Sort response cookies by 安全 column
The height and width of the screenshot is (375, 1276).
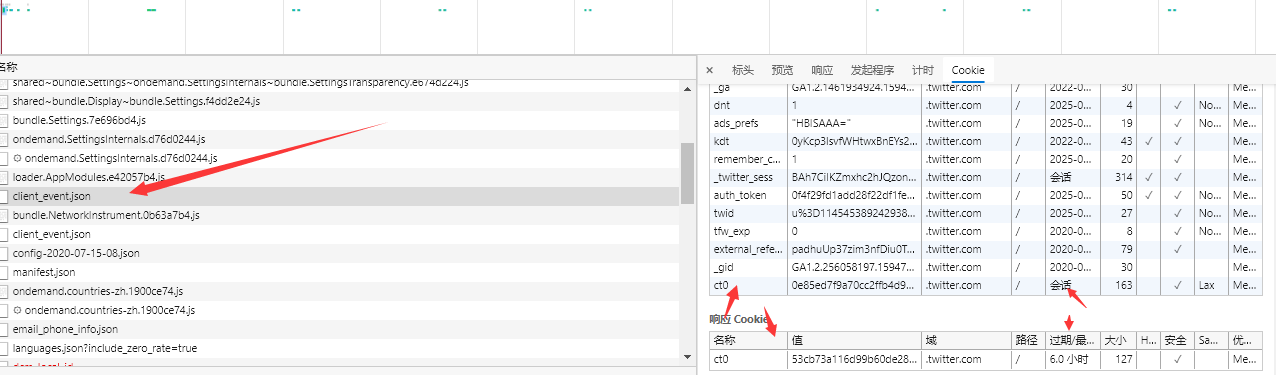1177,340
